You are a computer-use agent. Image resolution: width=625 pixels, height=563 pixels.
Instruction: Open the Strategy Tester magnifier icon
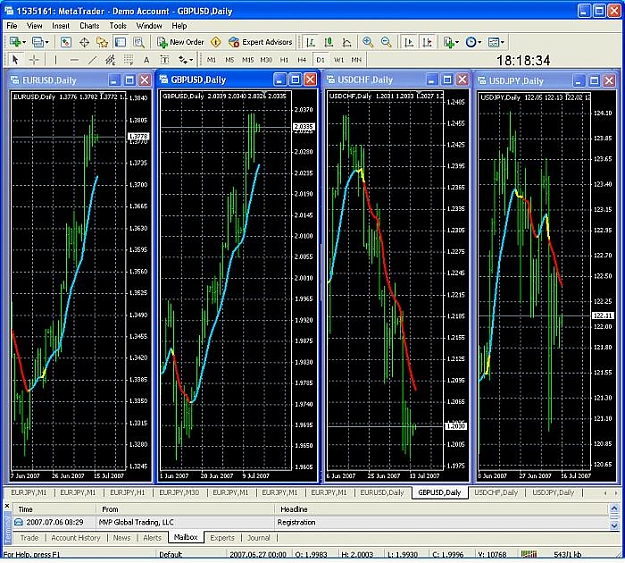pyautogui.click(x=139, y=42)
